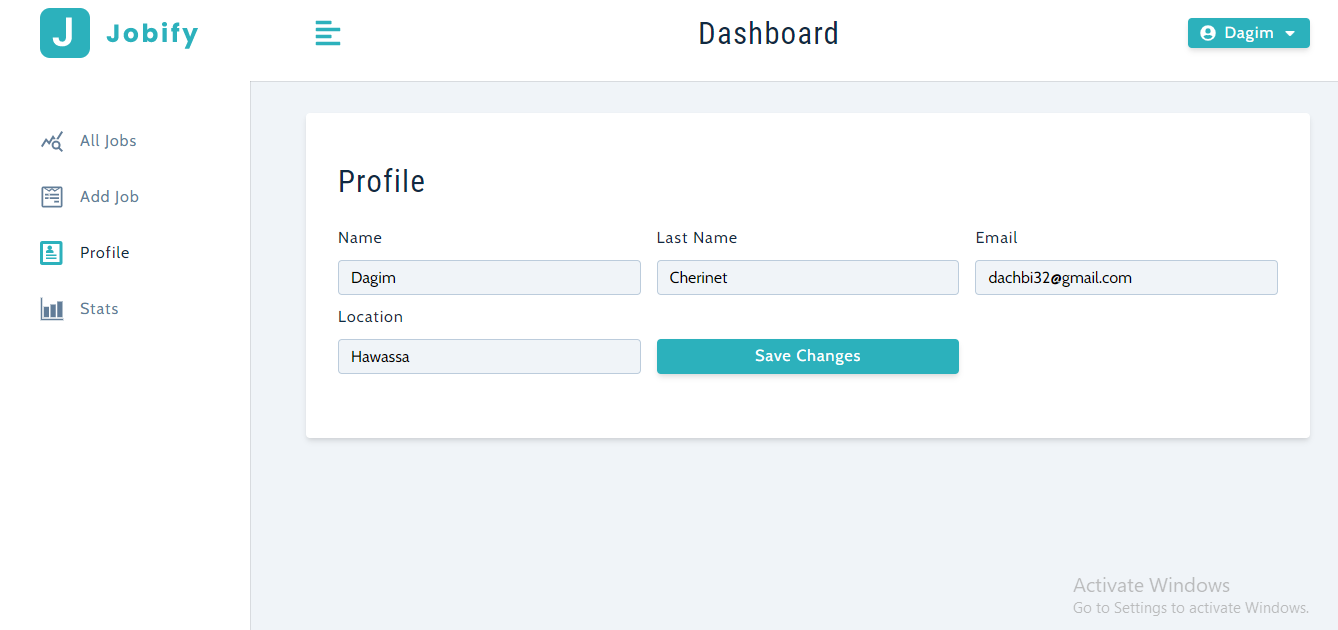
Task: Click the Jobify J logo icon
Action: [64, 32]
